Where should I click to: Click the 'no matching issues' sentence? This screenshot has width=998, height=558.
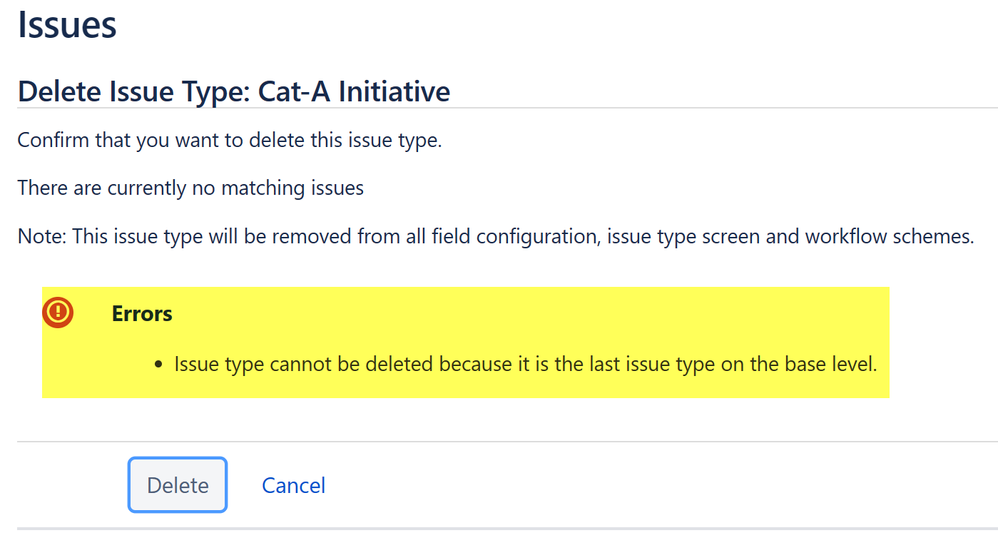coord(190,188)
